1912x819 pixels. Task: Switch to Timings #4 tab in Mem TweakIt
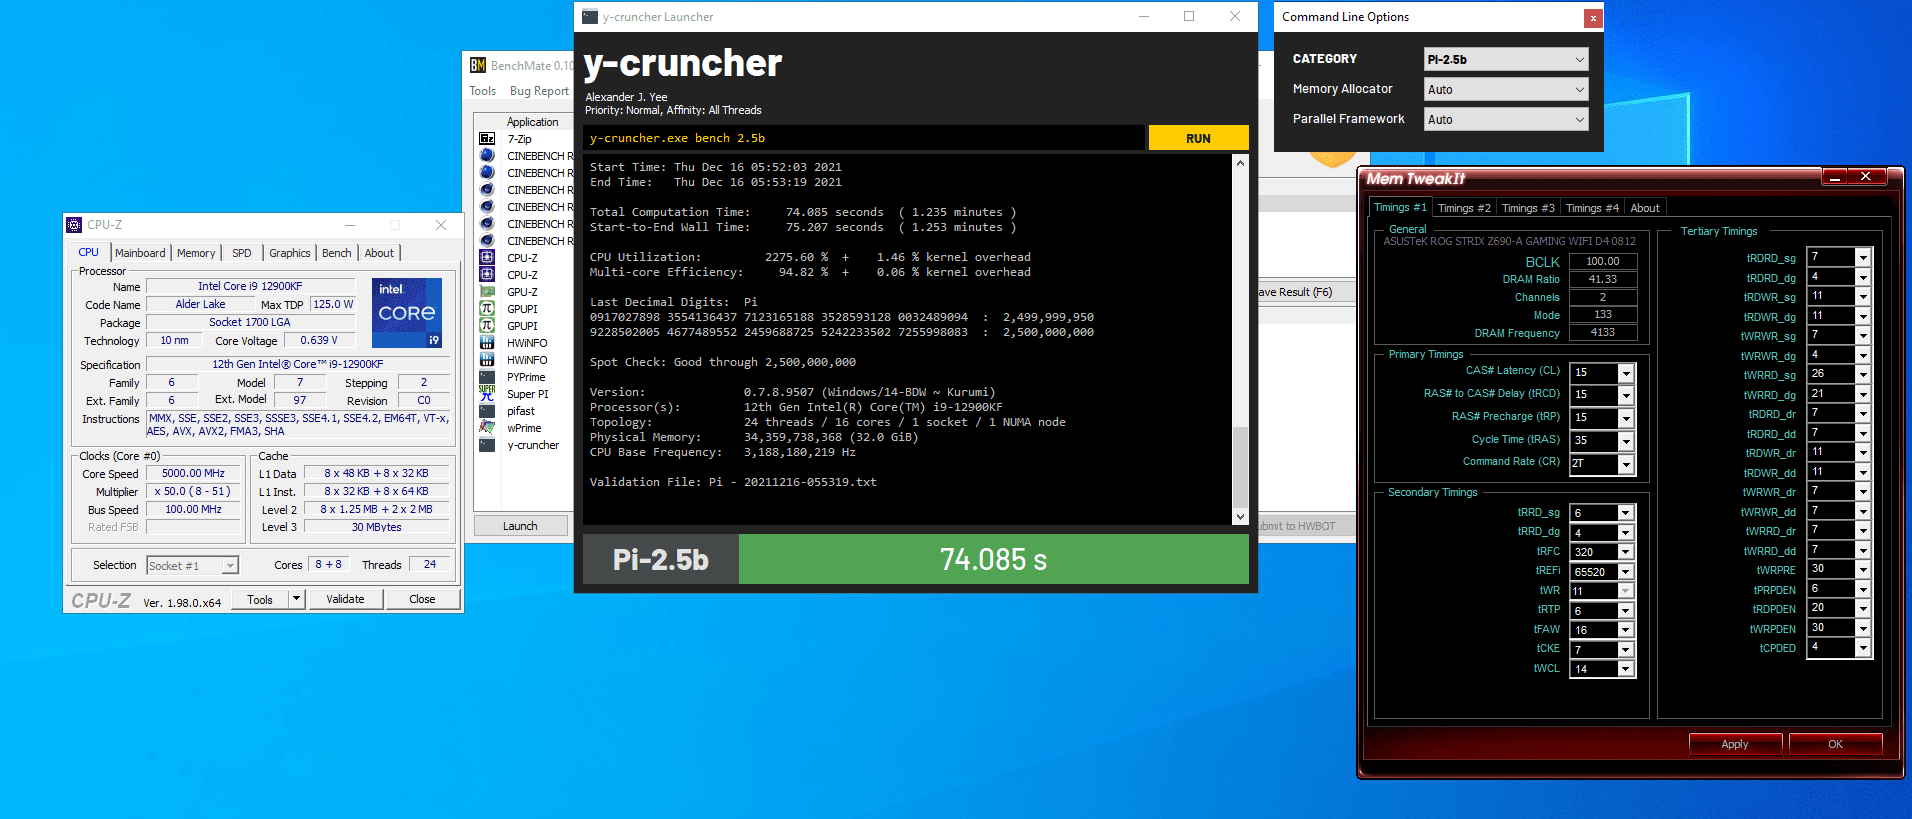pos(1592,208)
